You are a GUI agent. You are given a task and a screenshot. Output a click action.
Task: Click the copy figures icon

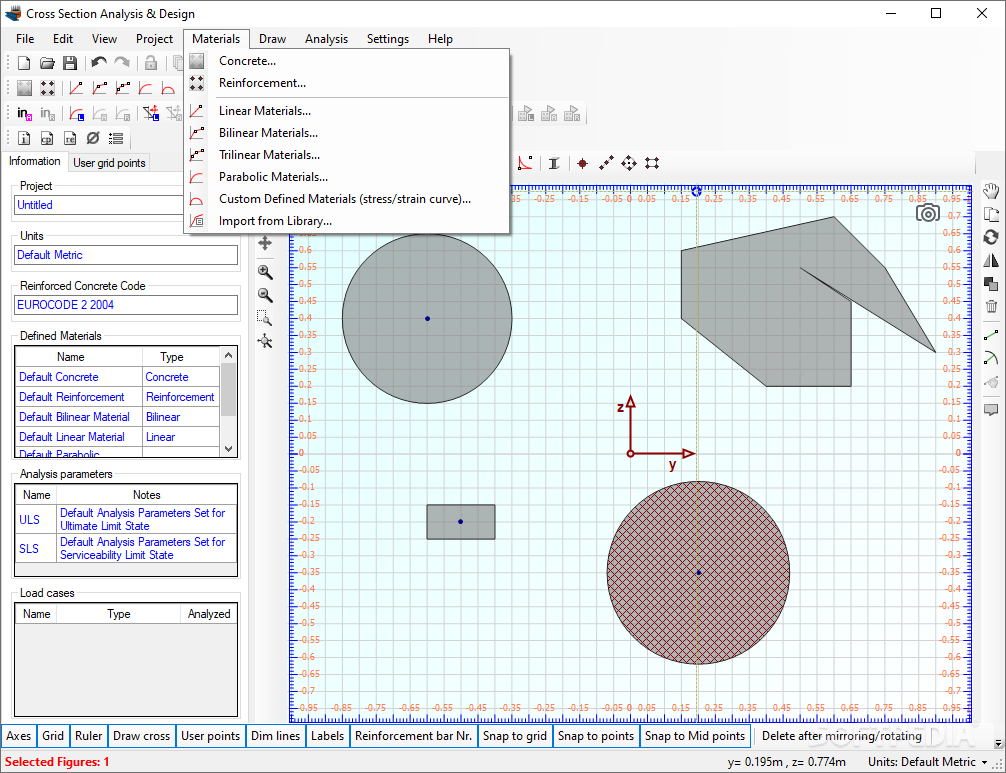[991, 214]
